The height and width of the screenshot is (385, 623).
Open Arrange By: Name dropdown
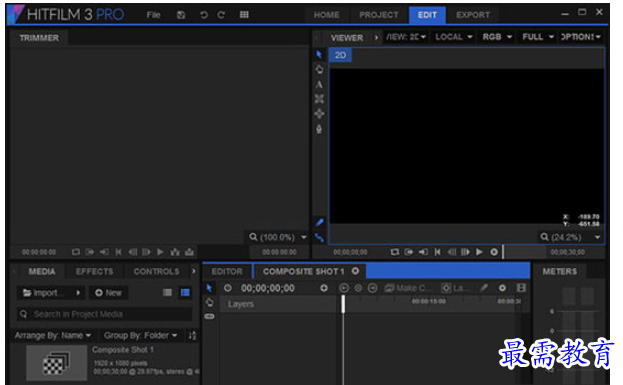tap(53, 336)
